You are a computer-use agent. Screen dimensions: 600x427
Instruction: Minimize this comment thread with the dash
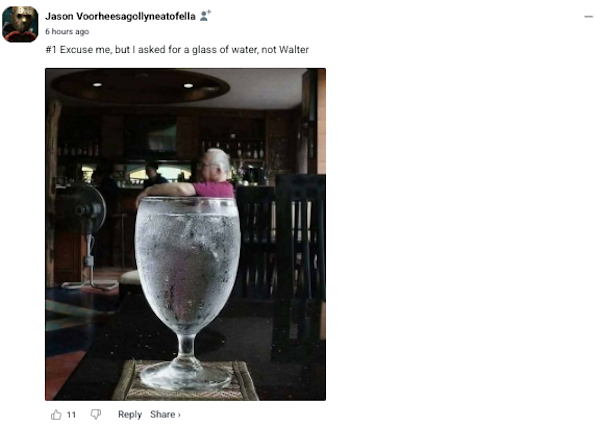click(589, 16)
